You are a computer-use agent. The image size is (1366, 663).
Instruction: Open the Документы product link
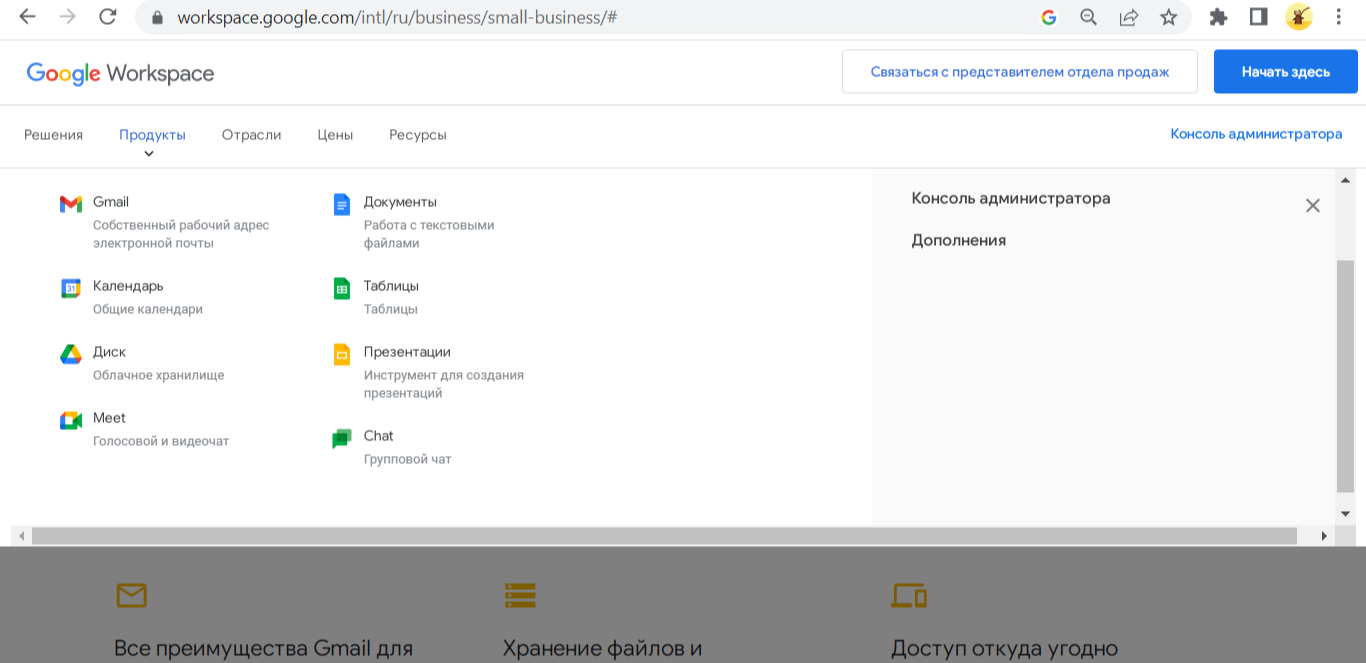400,202
